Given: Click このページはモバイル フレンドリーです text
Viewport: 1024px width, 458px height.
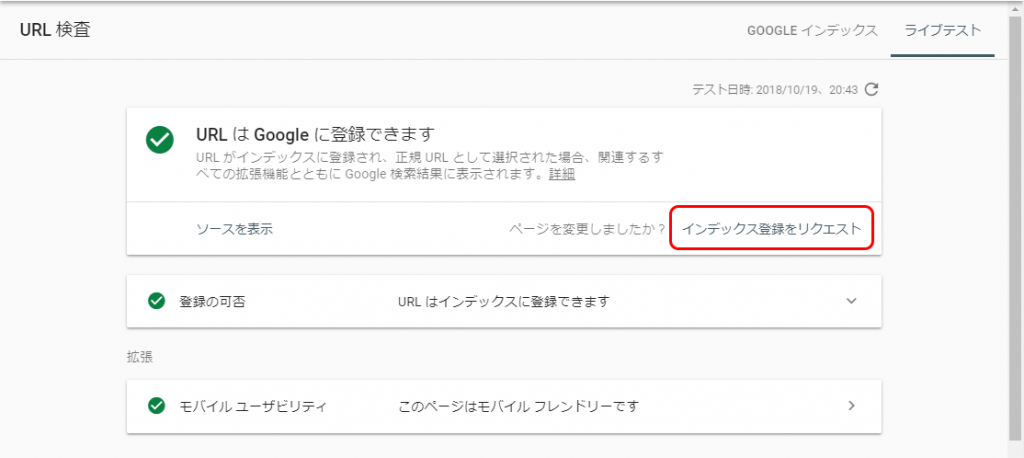Looking at the screenshot, I should (x=518, y=406).
